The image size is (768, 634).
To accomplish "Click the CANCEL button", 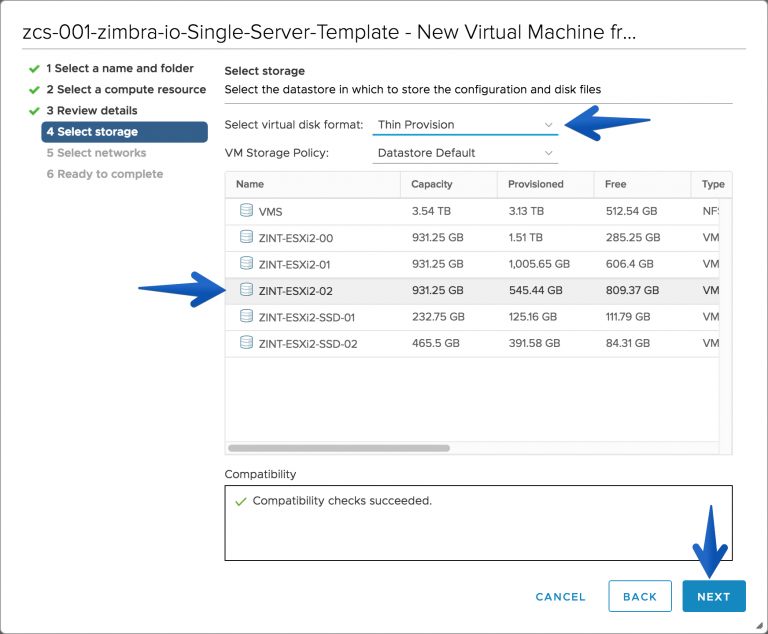I will pyautogui.click(x=560, y=597).
